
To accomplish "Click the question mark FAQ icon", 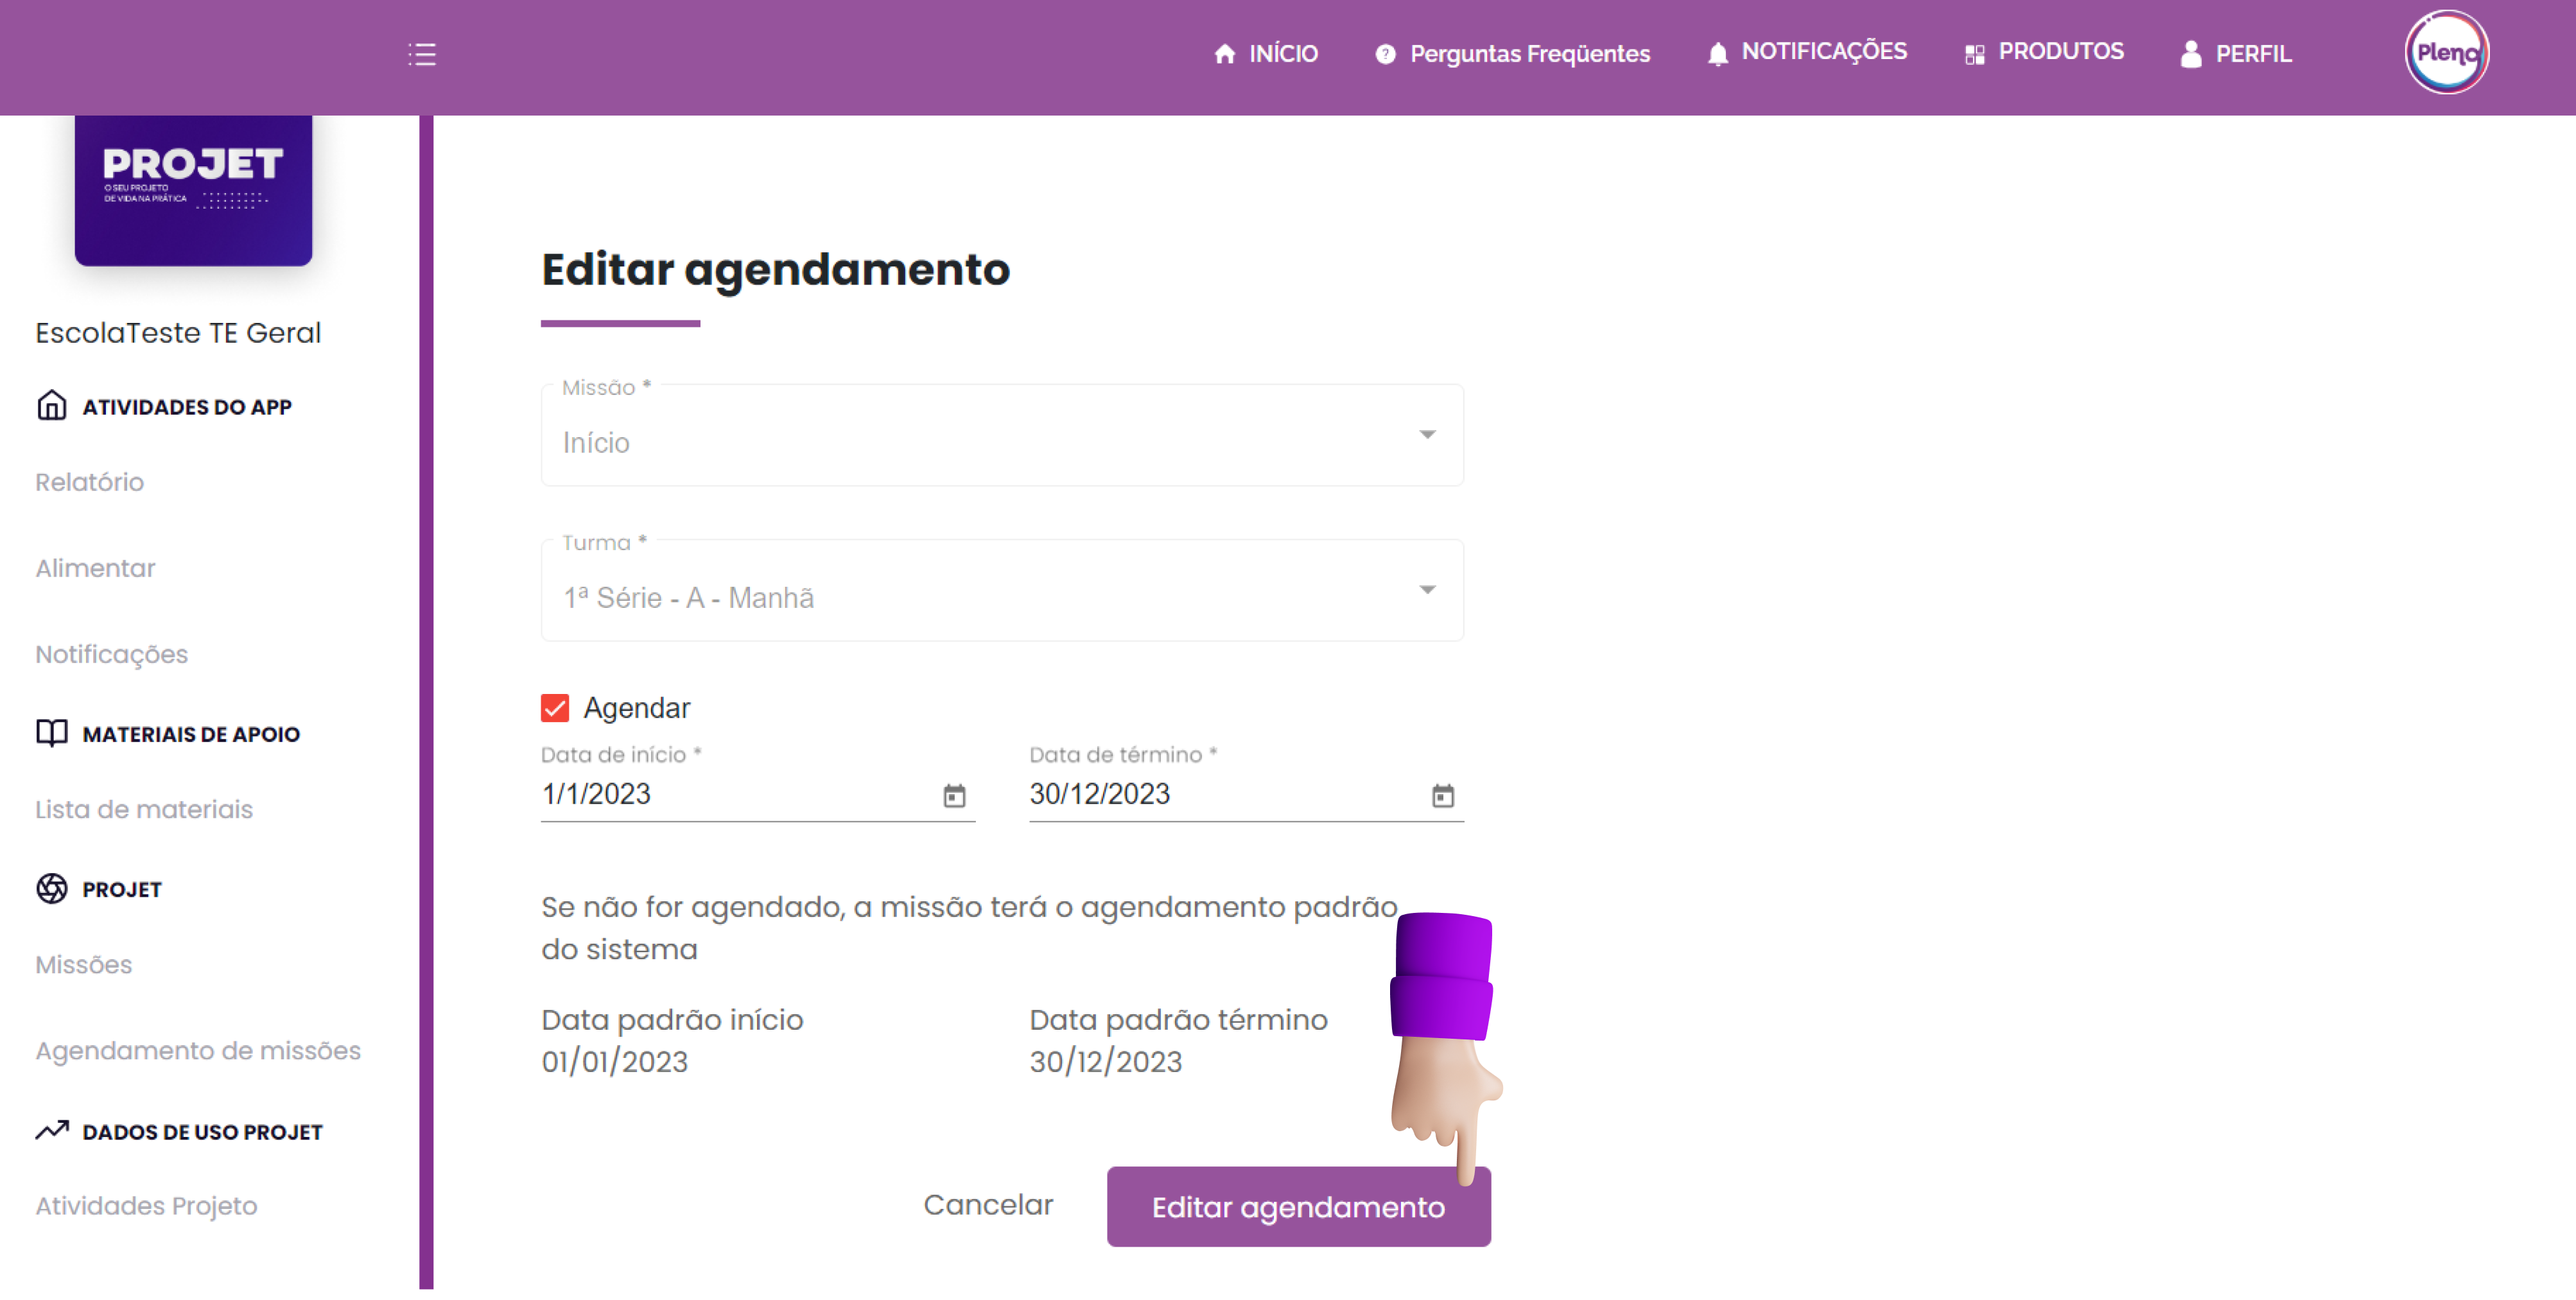I will click(1385, 54).
